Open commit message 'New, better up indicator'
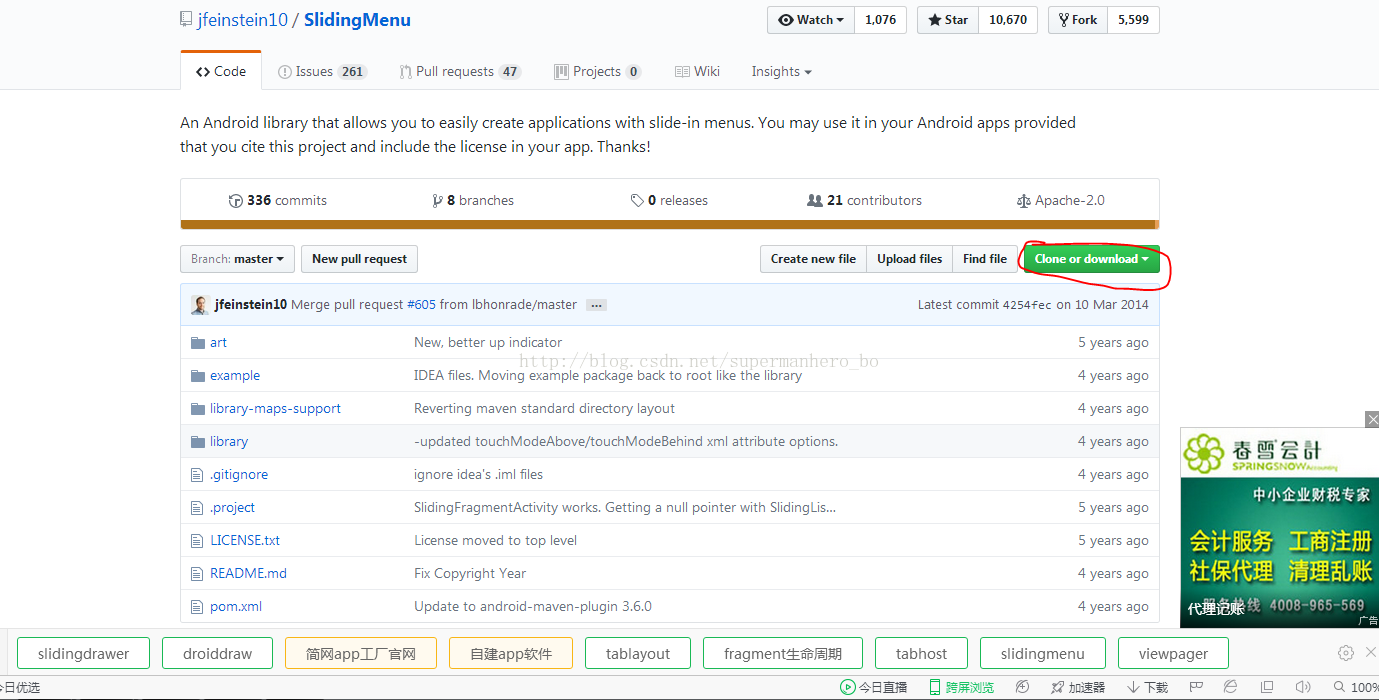Viewport: 1379px width, 700px height. coord(488,342)
